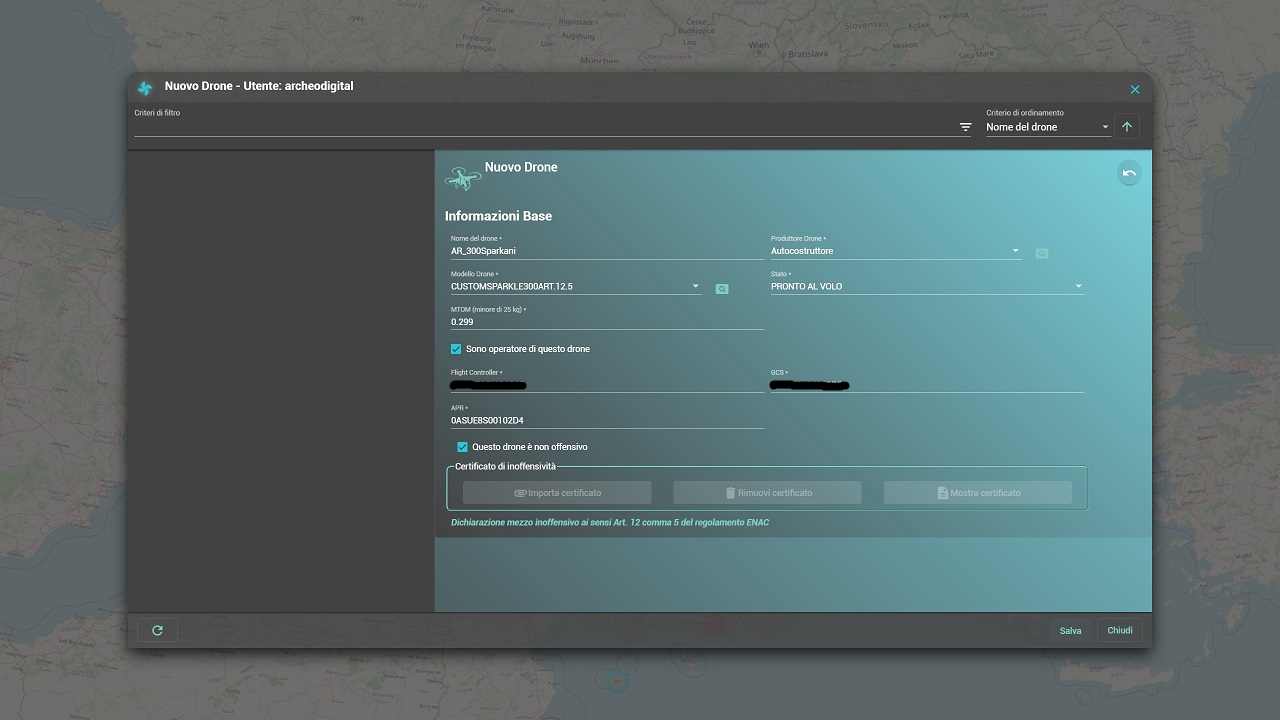Click Importa certificato button
1280x720 pixels.
tap(557, 493)
